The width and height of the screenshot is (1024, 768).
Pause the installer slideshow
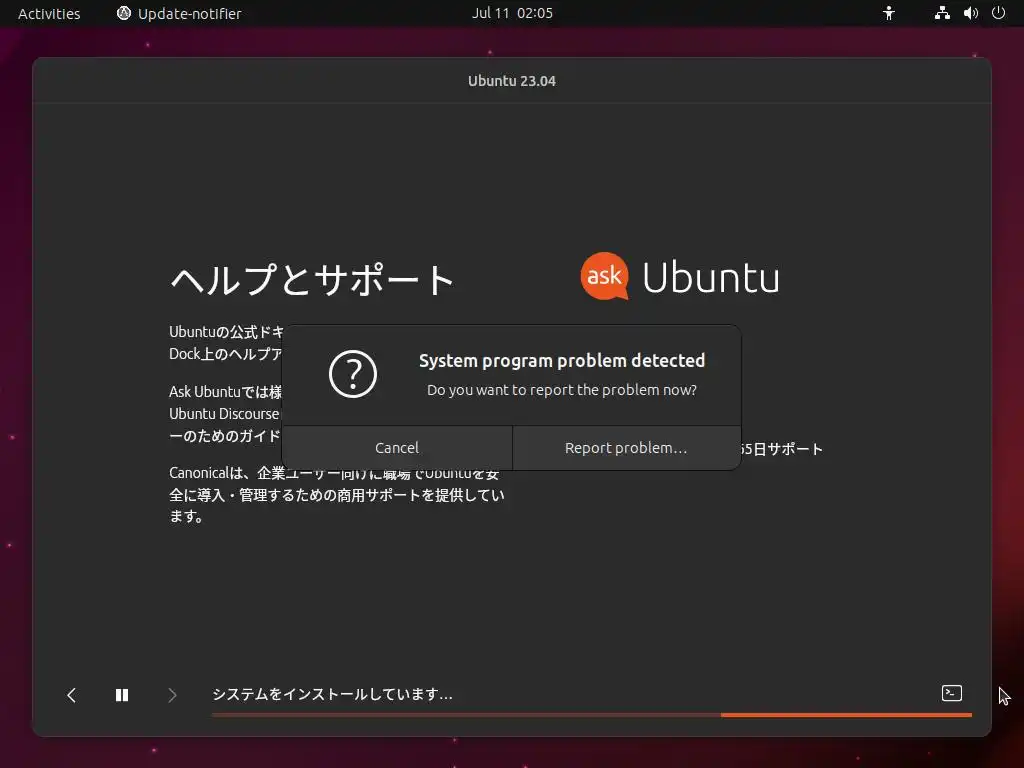click(x=122, y=695)
